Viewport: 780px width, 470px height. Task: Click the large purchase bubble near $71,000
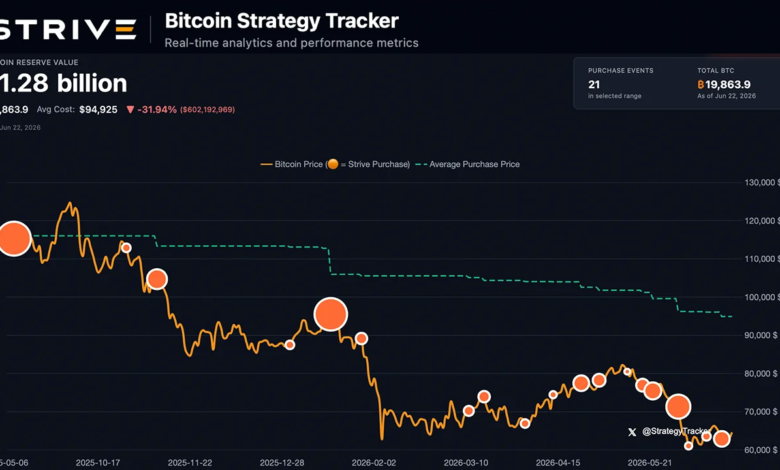[678, 407]
